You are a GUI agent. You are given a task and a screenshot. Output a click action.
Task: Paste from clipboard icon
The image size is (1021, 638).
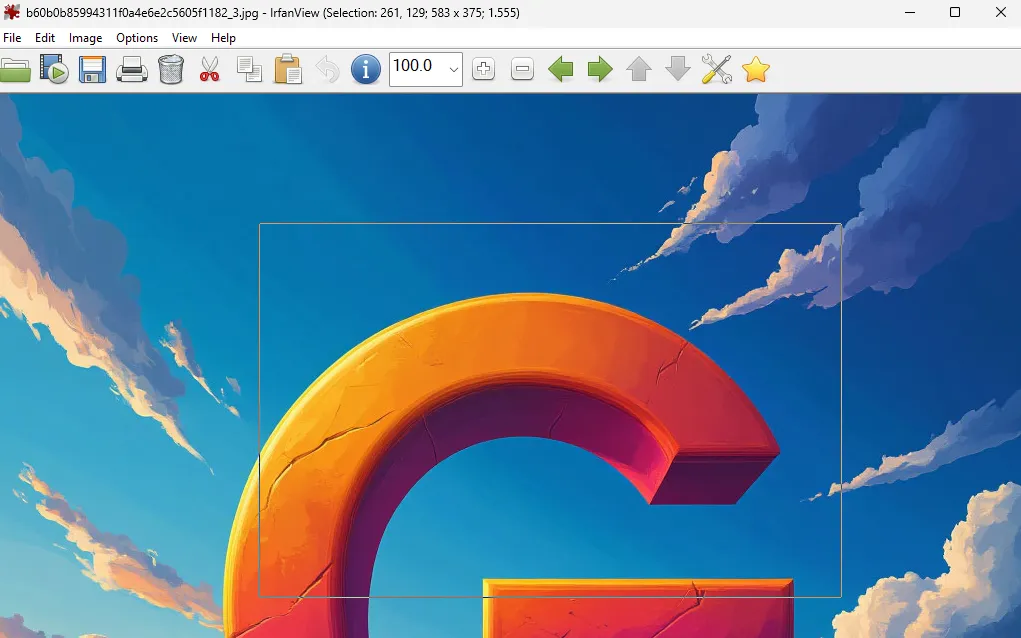tap(288, 69)
